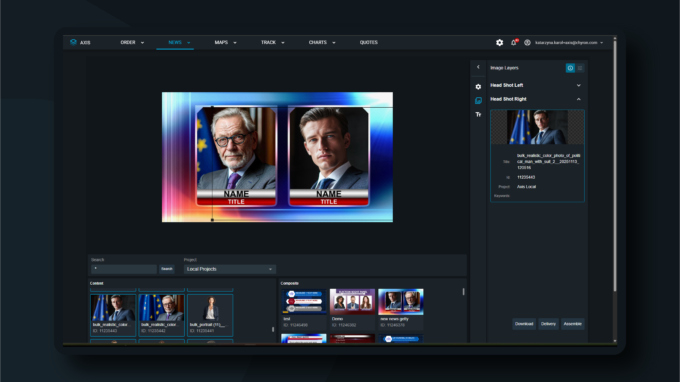The width and height of the screenshot is (680, 382).
Task: Click the Download button
Action: (x=524, y=324)
